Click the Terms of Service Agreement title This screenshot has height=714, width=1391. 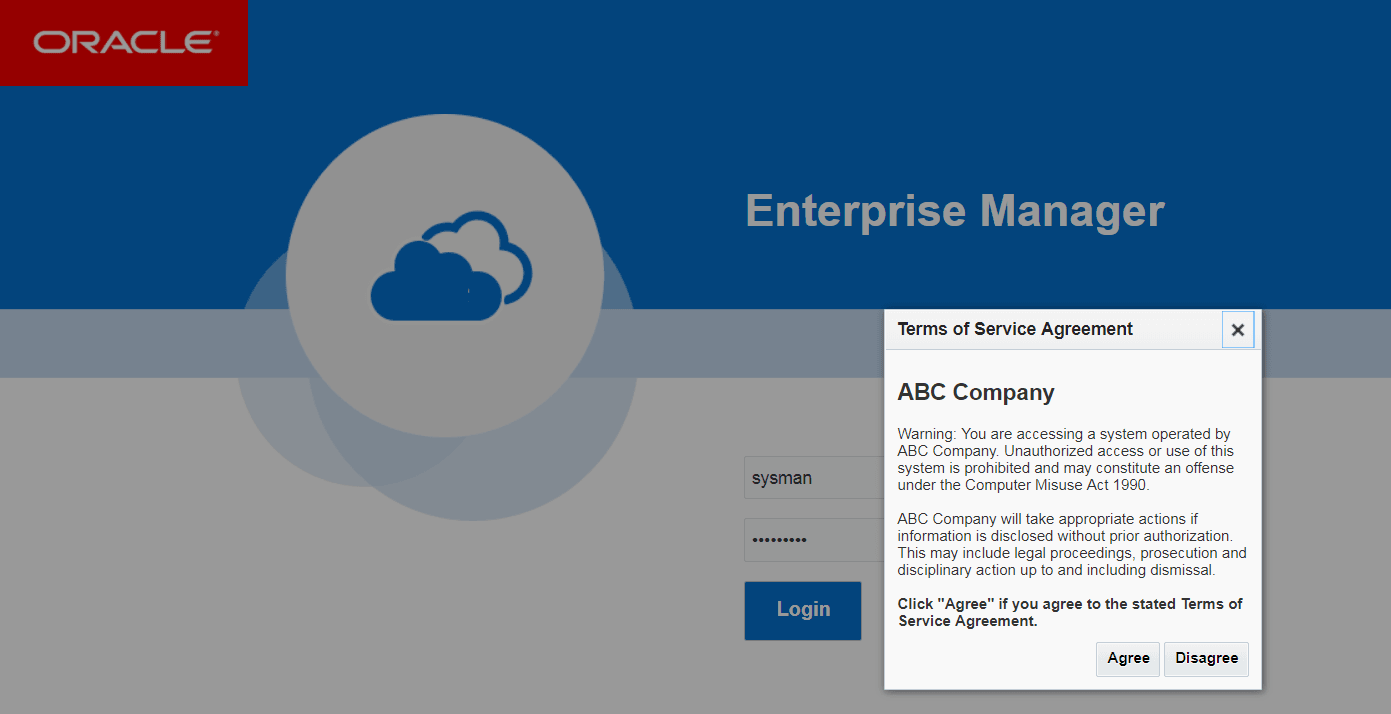coord(1014,328)
